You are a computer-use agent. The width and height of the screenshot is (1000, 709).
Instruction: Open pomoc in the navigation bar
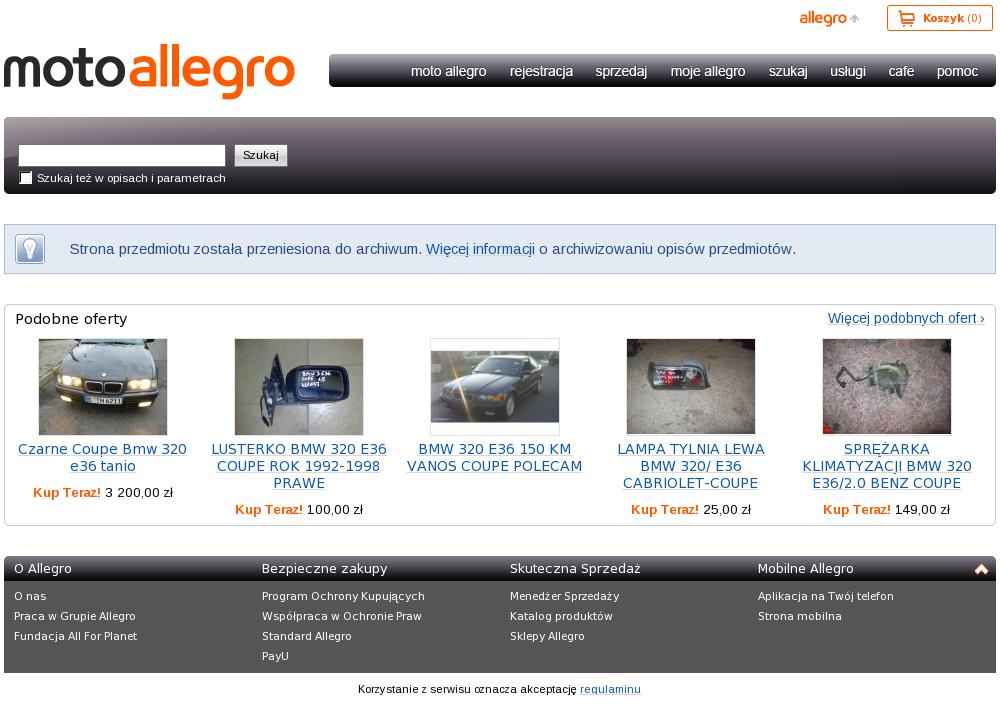[957, 71]
